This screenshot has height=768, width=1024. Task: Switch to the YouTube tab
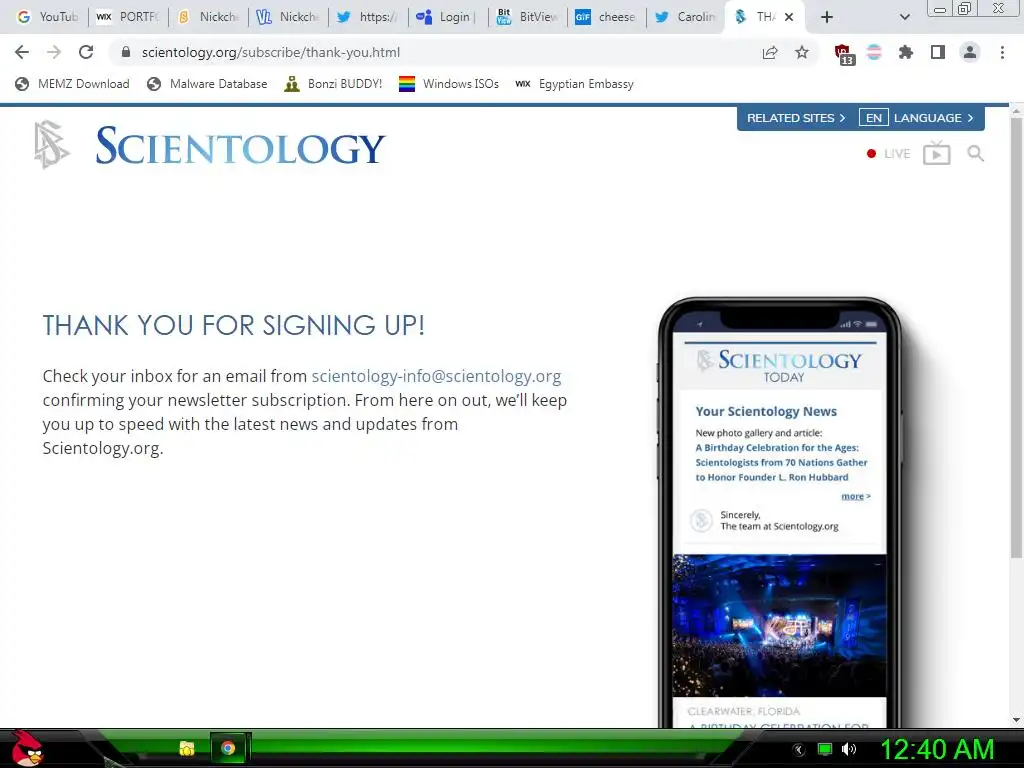click(x=48, y=17)
